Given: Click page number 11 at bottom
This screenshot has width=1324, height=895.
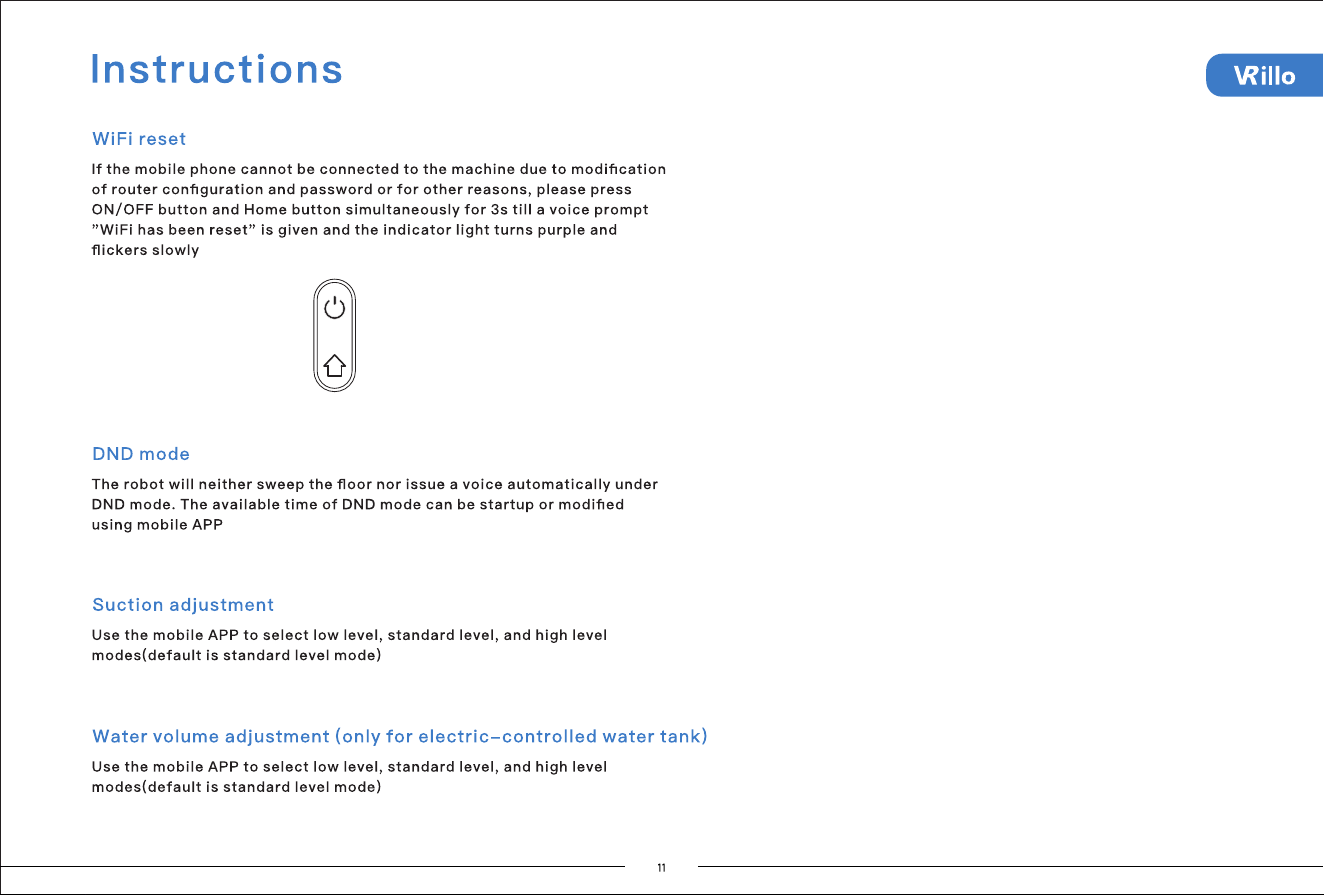Looking at the screenshot, I should tap(661, 867).
